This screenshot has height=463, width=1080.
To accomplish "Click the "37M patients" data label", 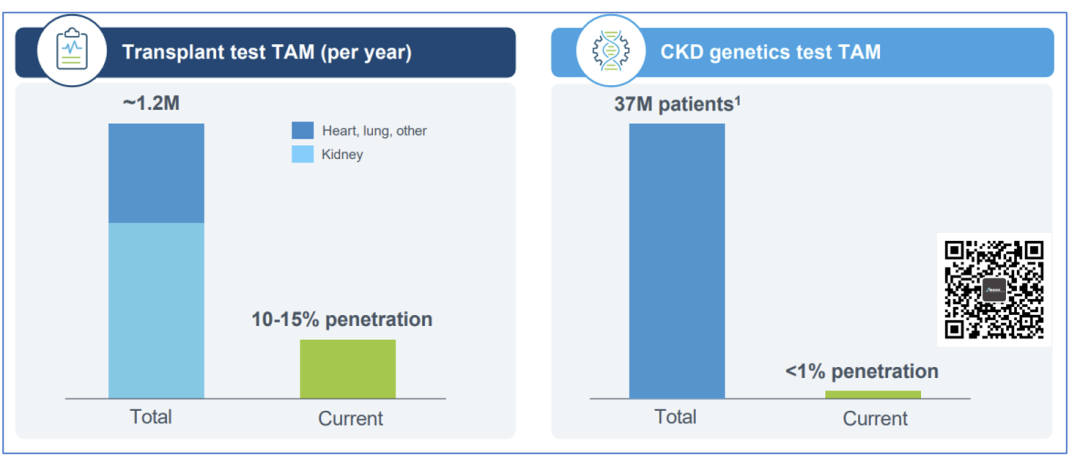I will tap(684, 102).
